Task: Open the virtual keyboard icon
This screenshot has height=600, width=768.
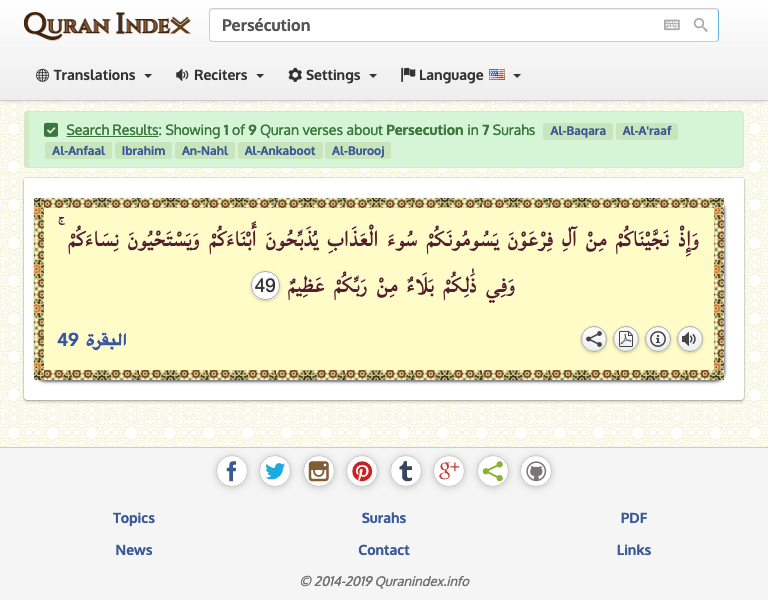Action: (672, 25)
